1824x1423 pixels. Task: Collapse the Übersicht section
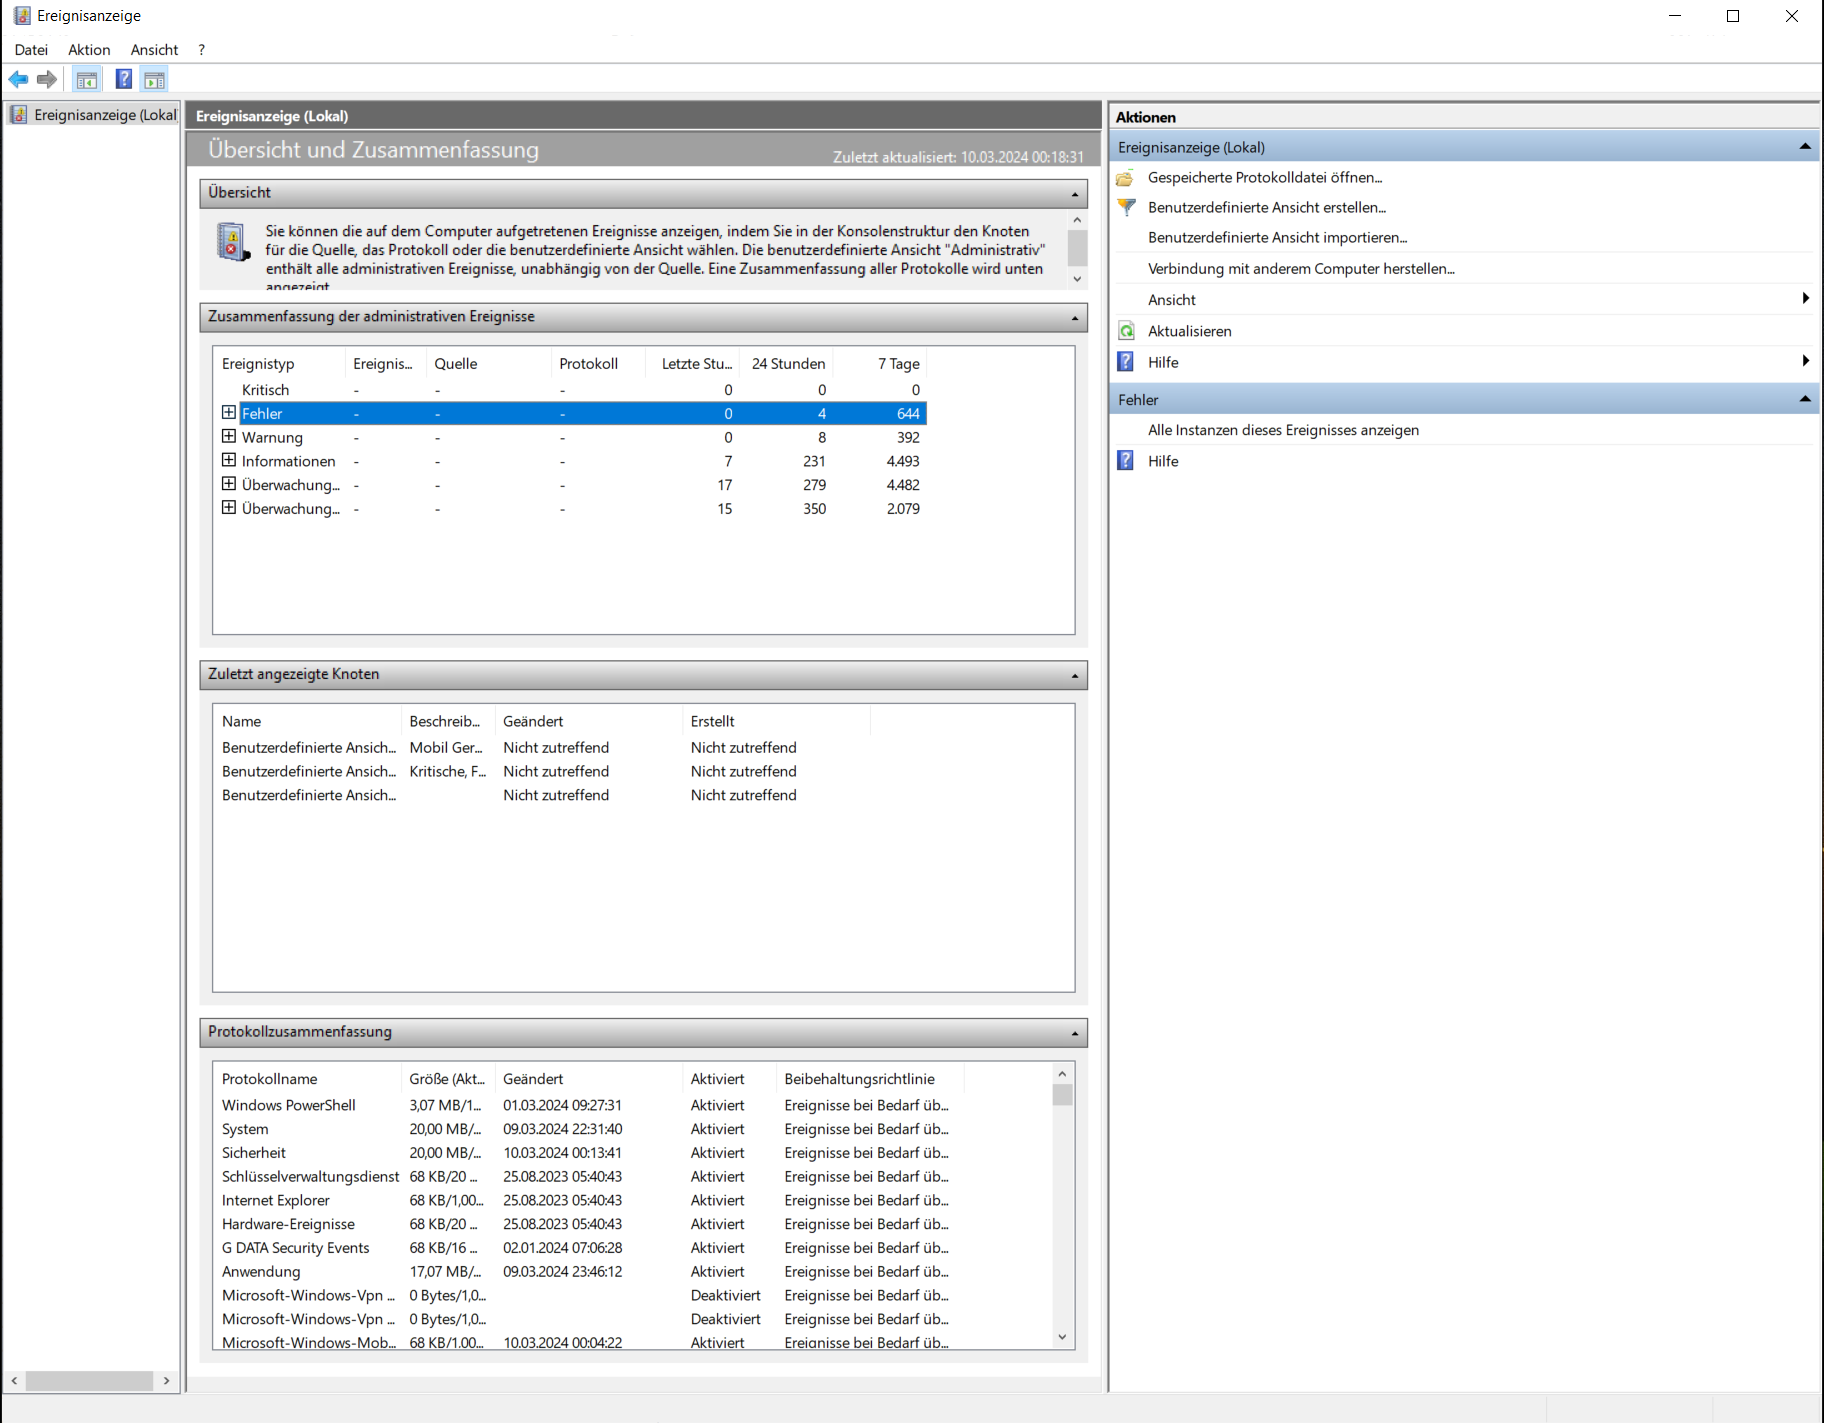coord(1075,194)
